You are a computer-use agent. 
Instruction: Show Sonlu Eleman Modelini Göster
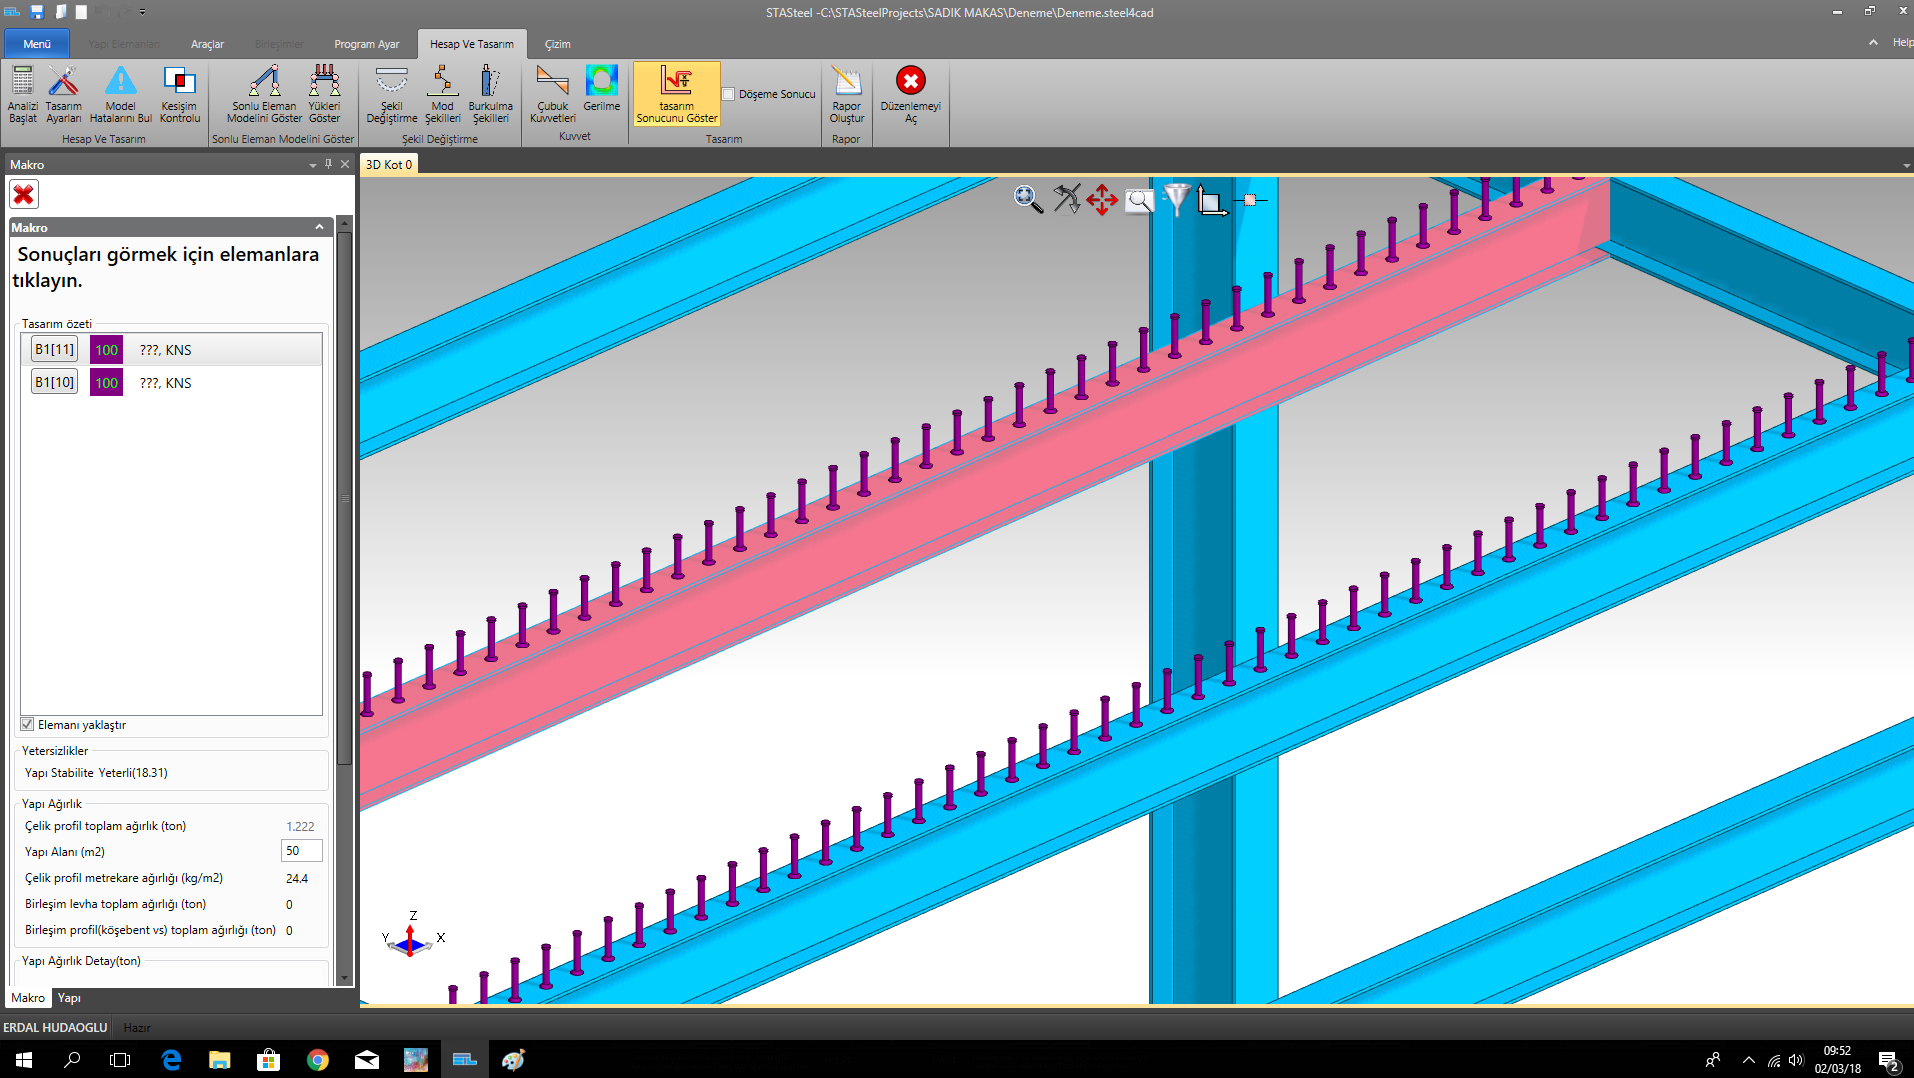pyautogui.click(x=264, y=93)
